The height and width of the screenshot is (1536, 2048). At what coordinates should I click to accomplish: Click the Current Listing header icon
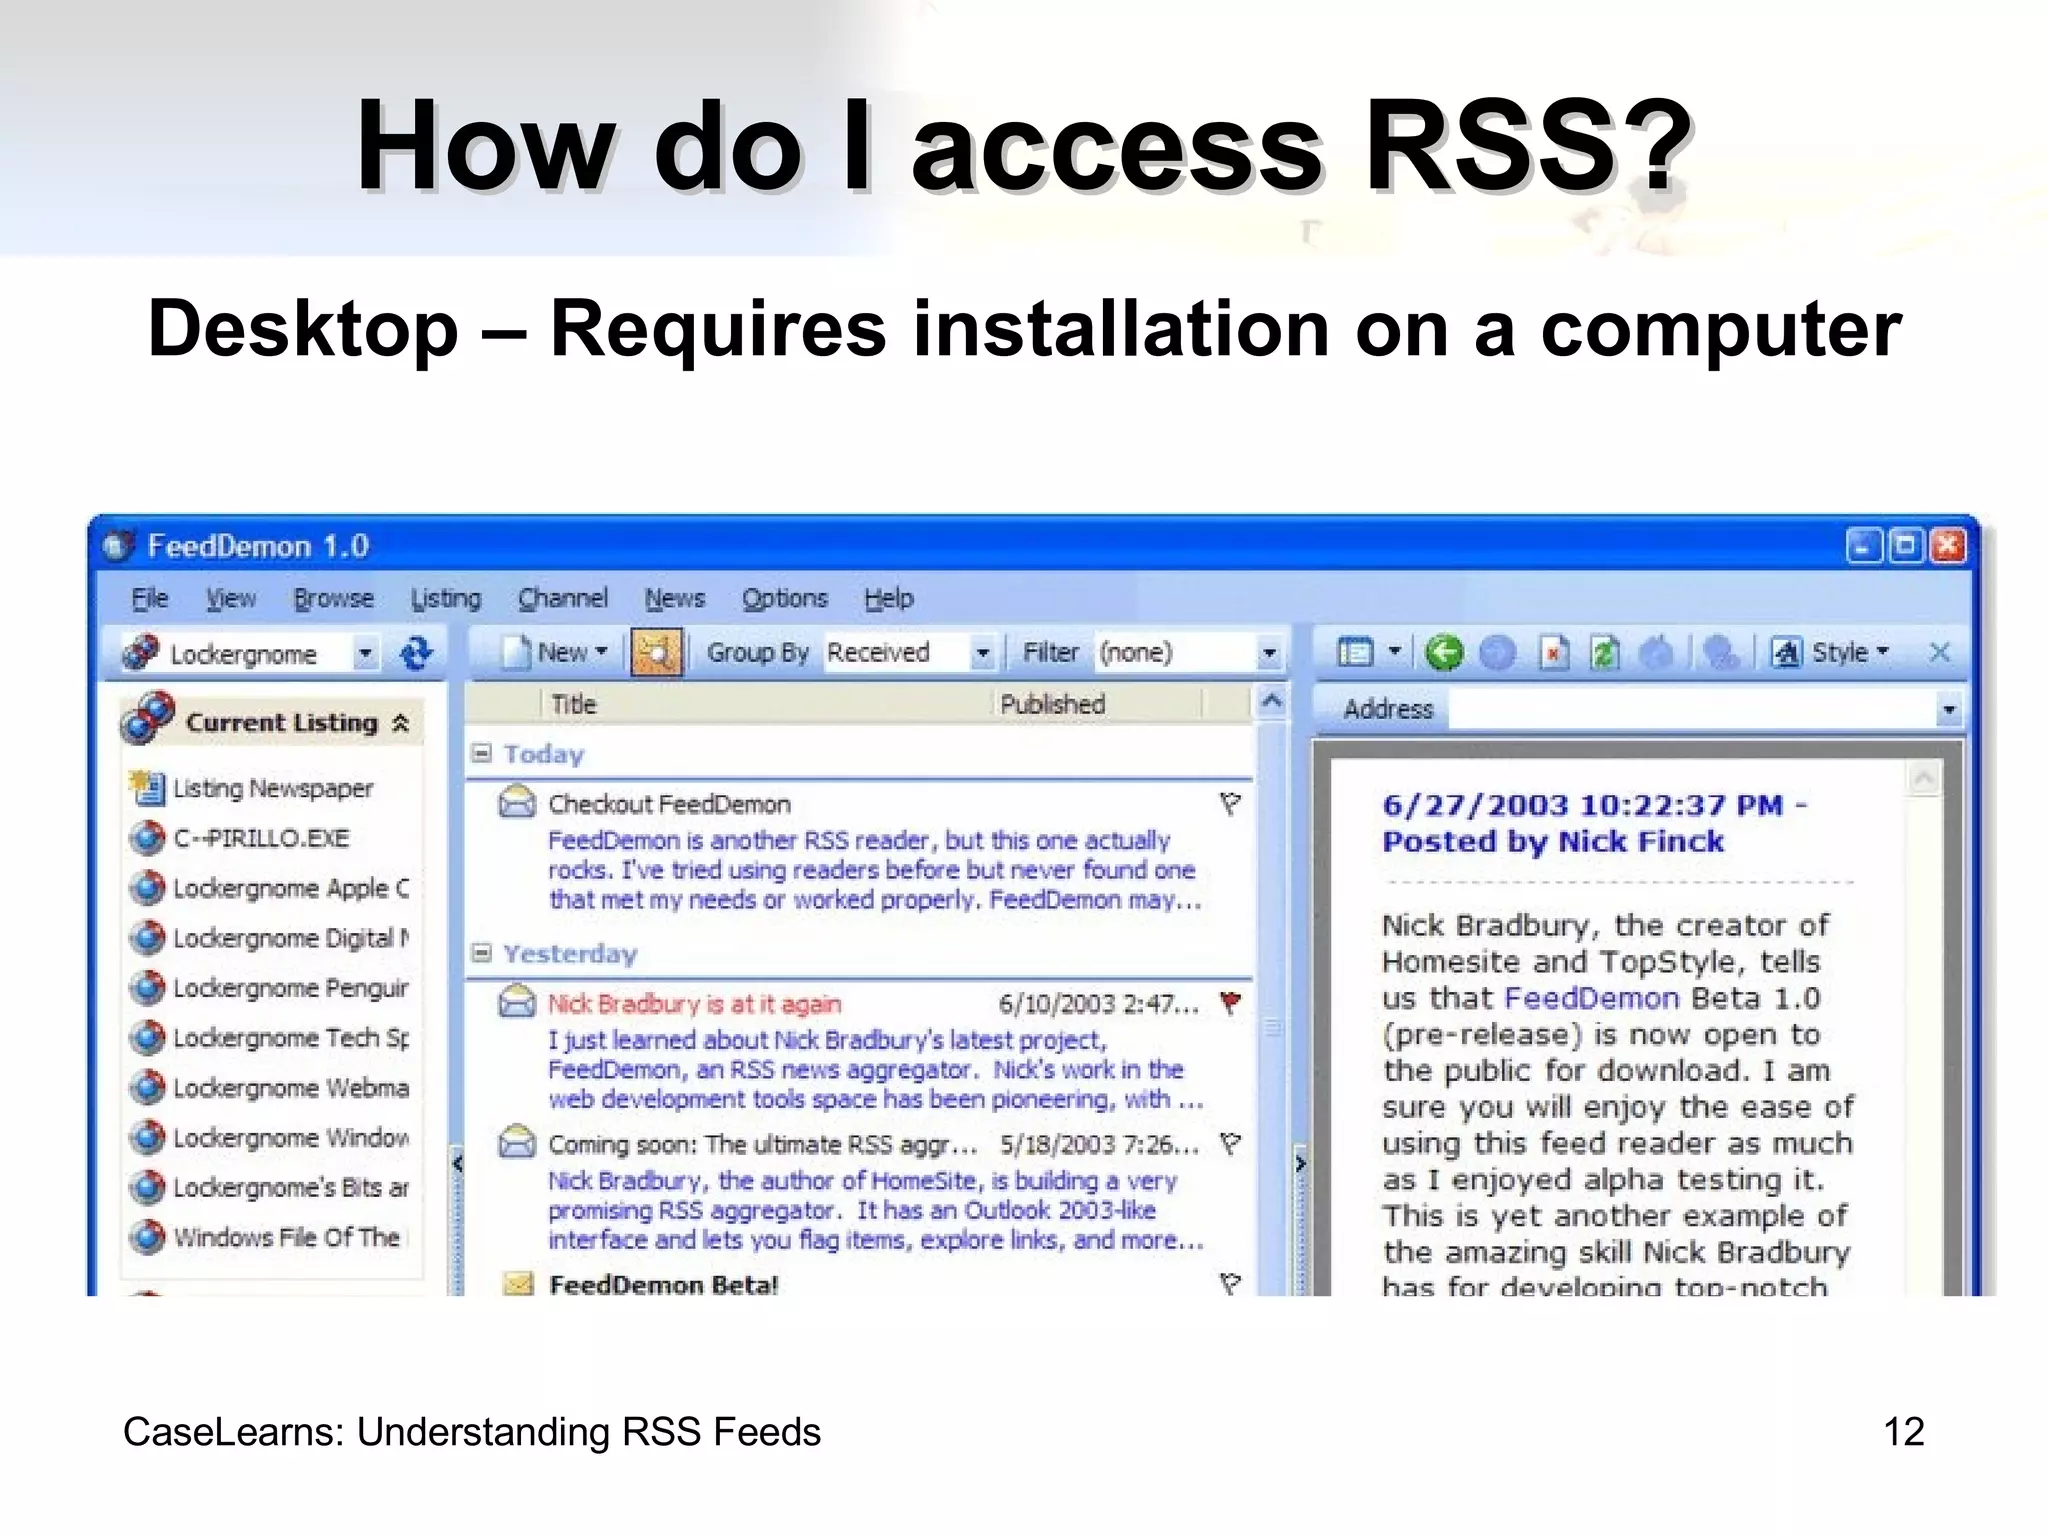coord(148,717)
